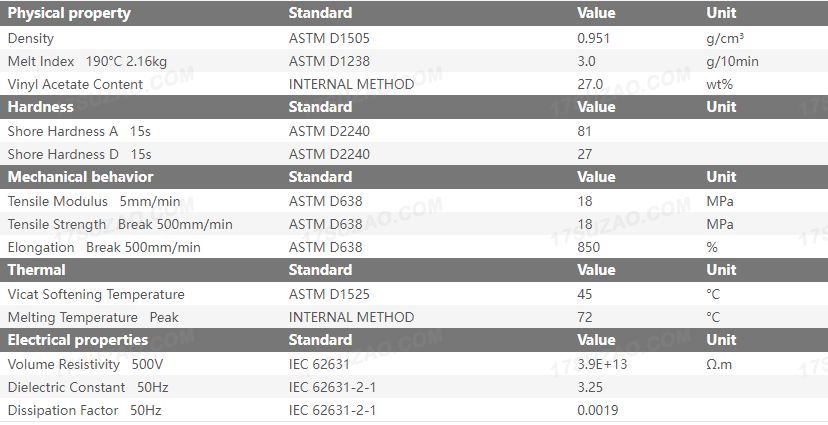The height and width of the screenshot is (425, 828).
Task: Click the density value 0.951
Action: 593,38
